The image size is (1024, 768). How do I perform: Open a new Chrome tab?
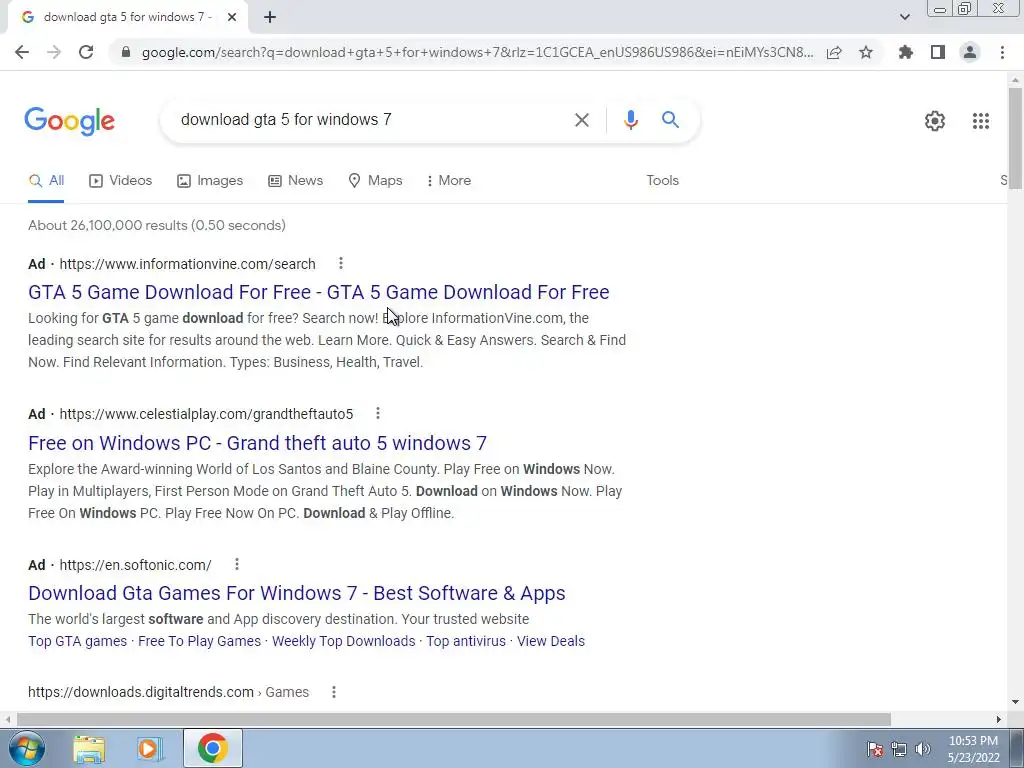[270, 17]
